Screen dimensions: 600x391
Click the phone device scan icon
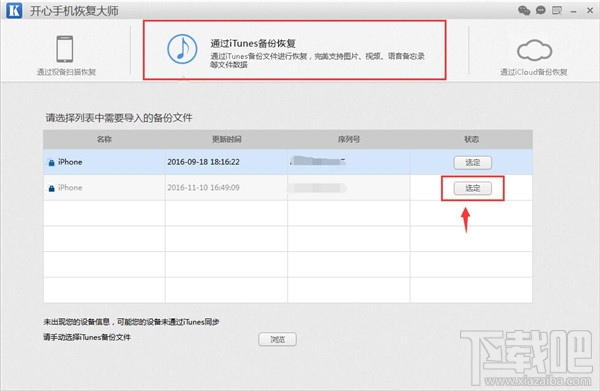(x=65, y=49)
